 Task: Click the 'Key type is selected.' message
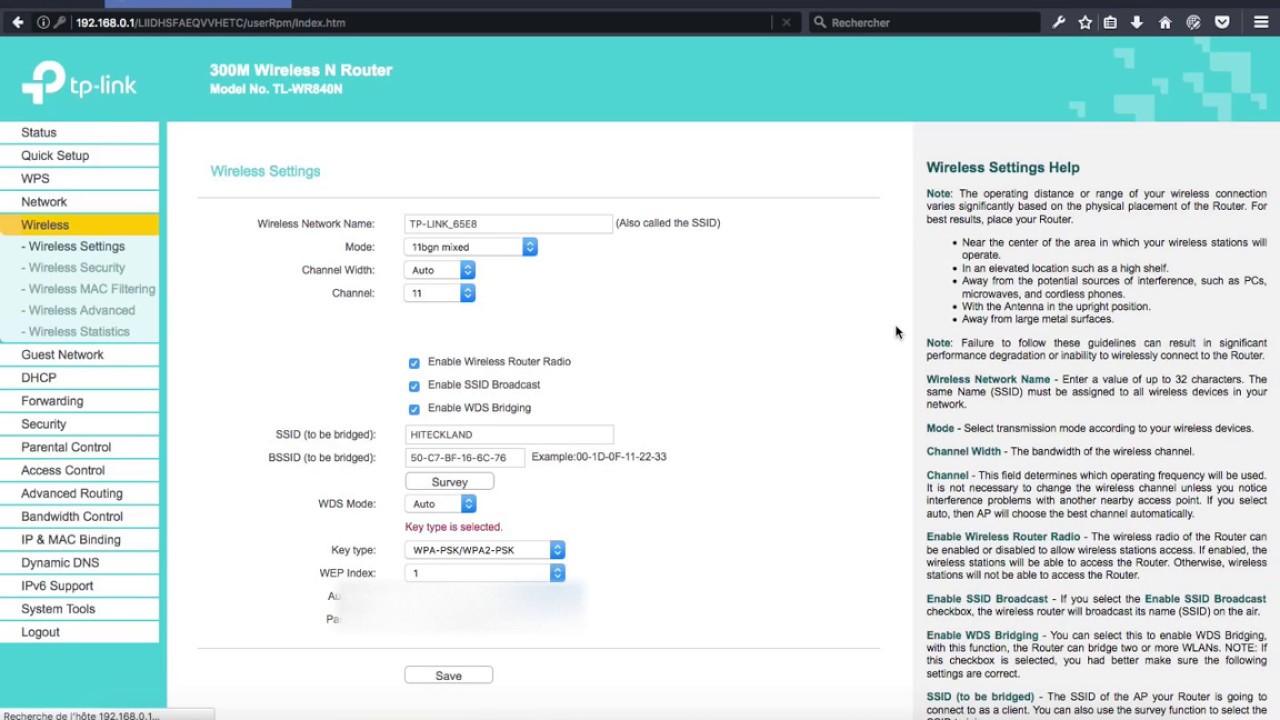[x=454, y=527]
